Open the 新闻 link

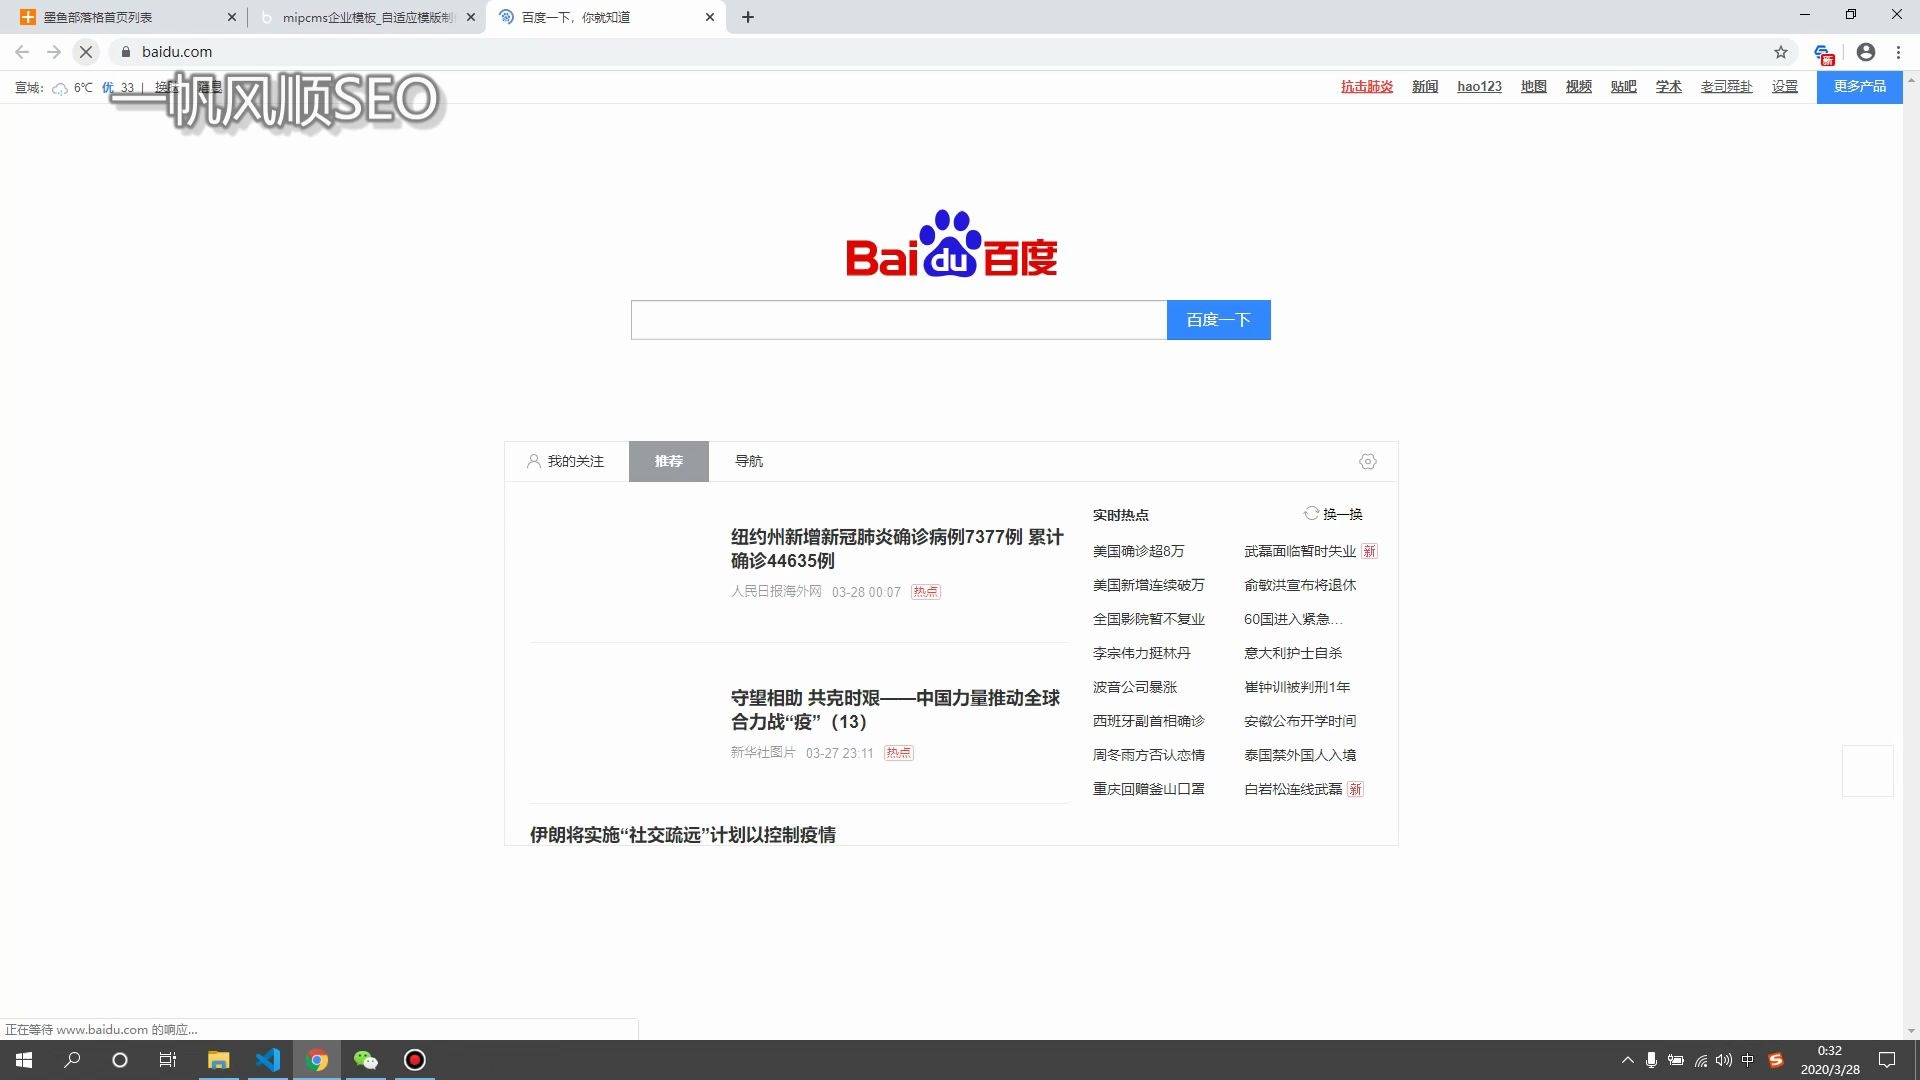[1425, 87]
